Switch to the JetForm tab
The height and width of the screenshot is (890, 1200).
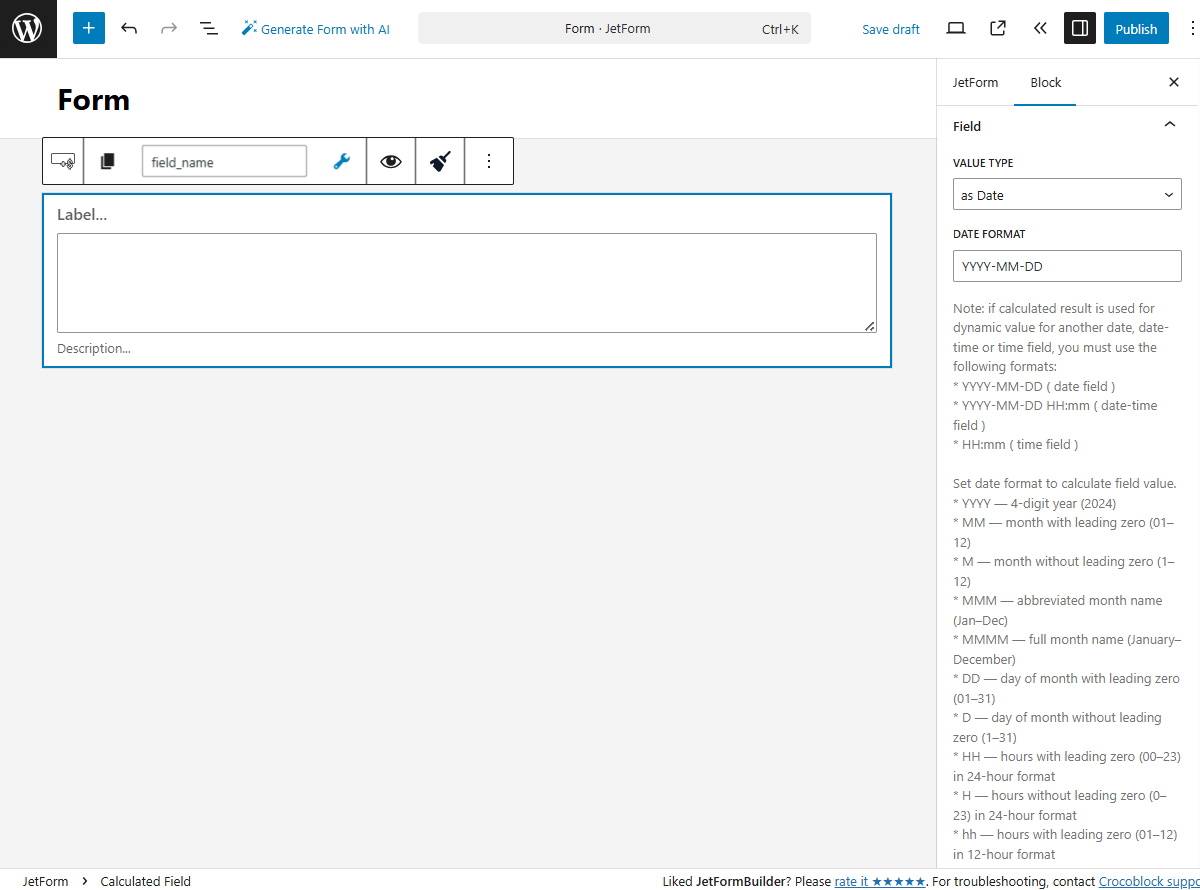coord(975,82)
